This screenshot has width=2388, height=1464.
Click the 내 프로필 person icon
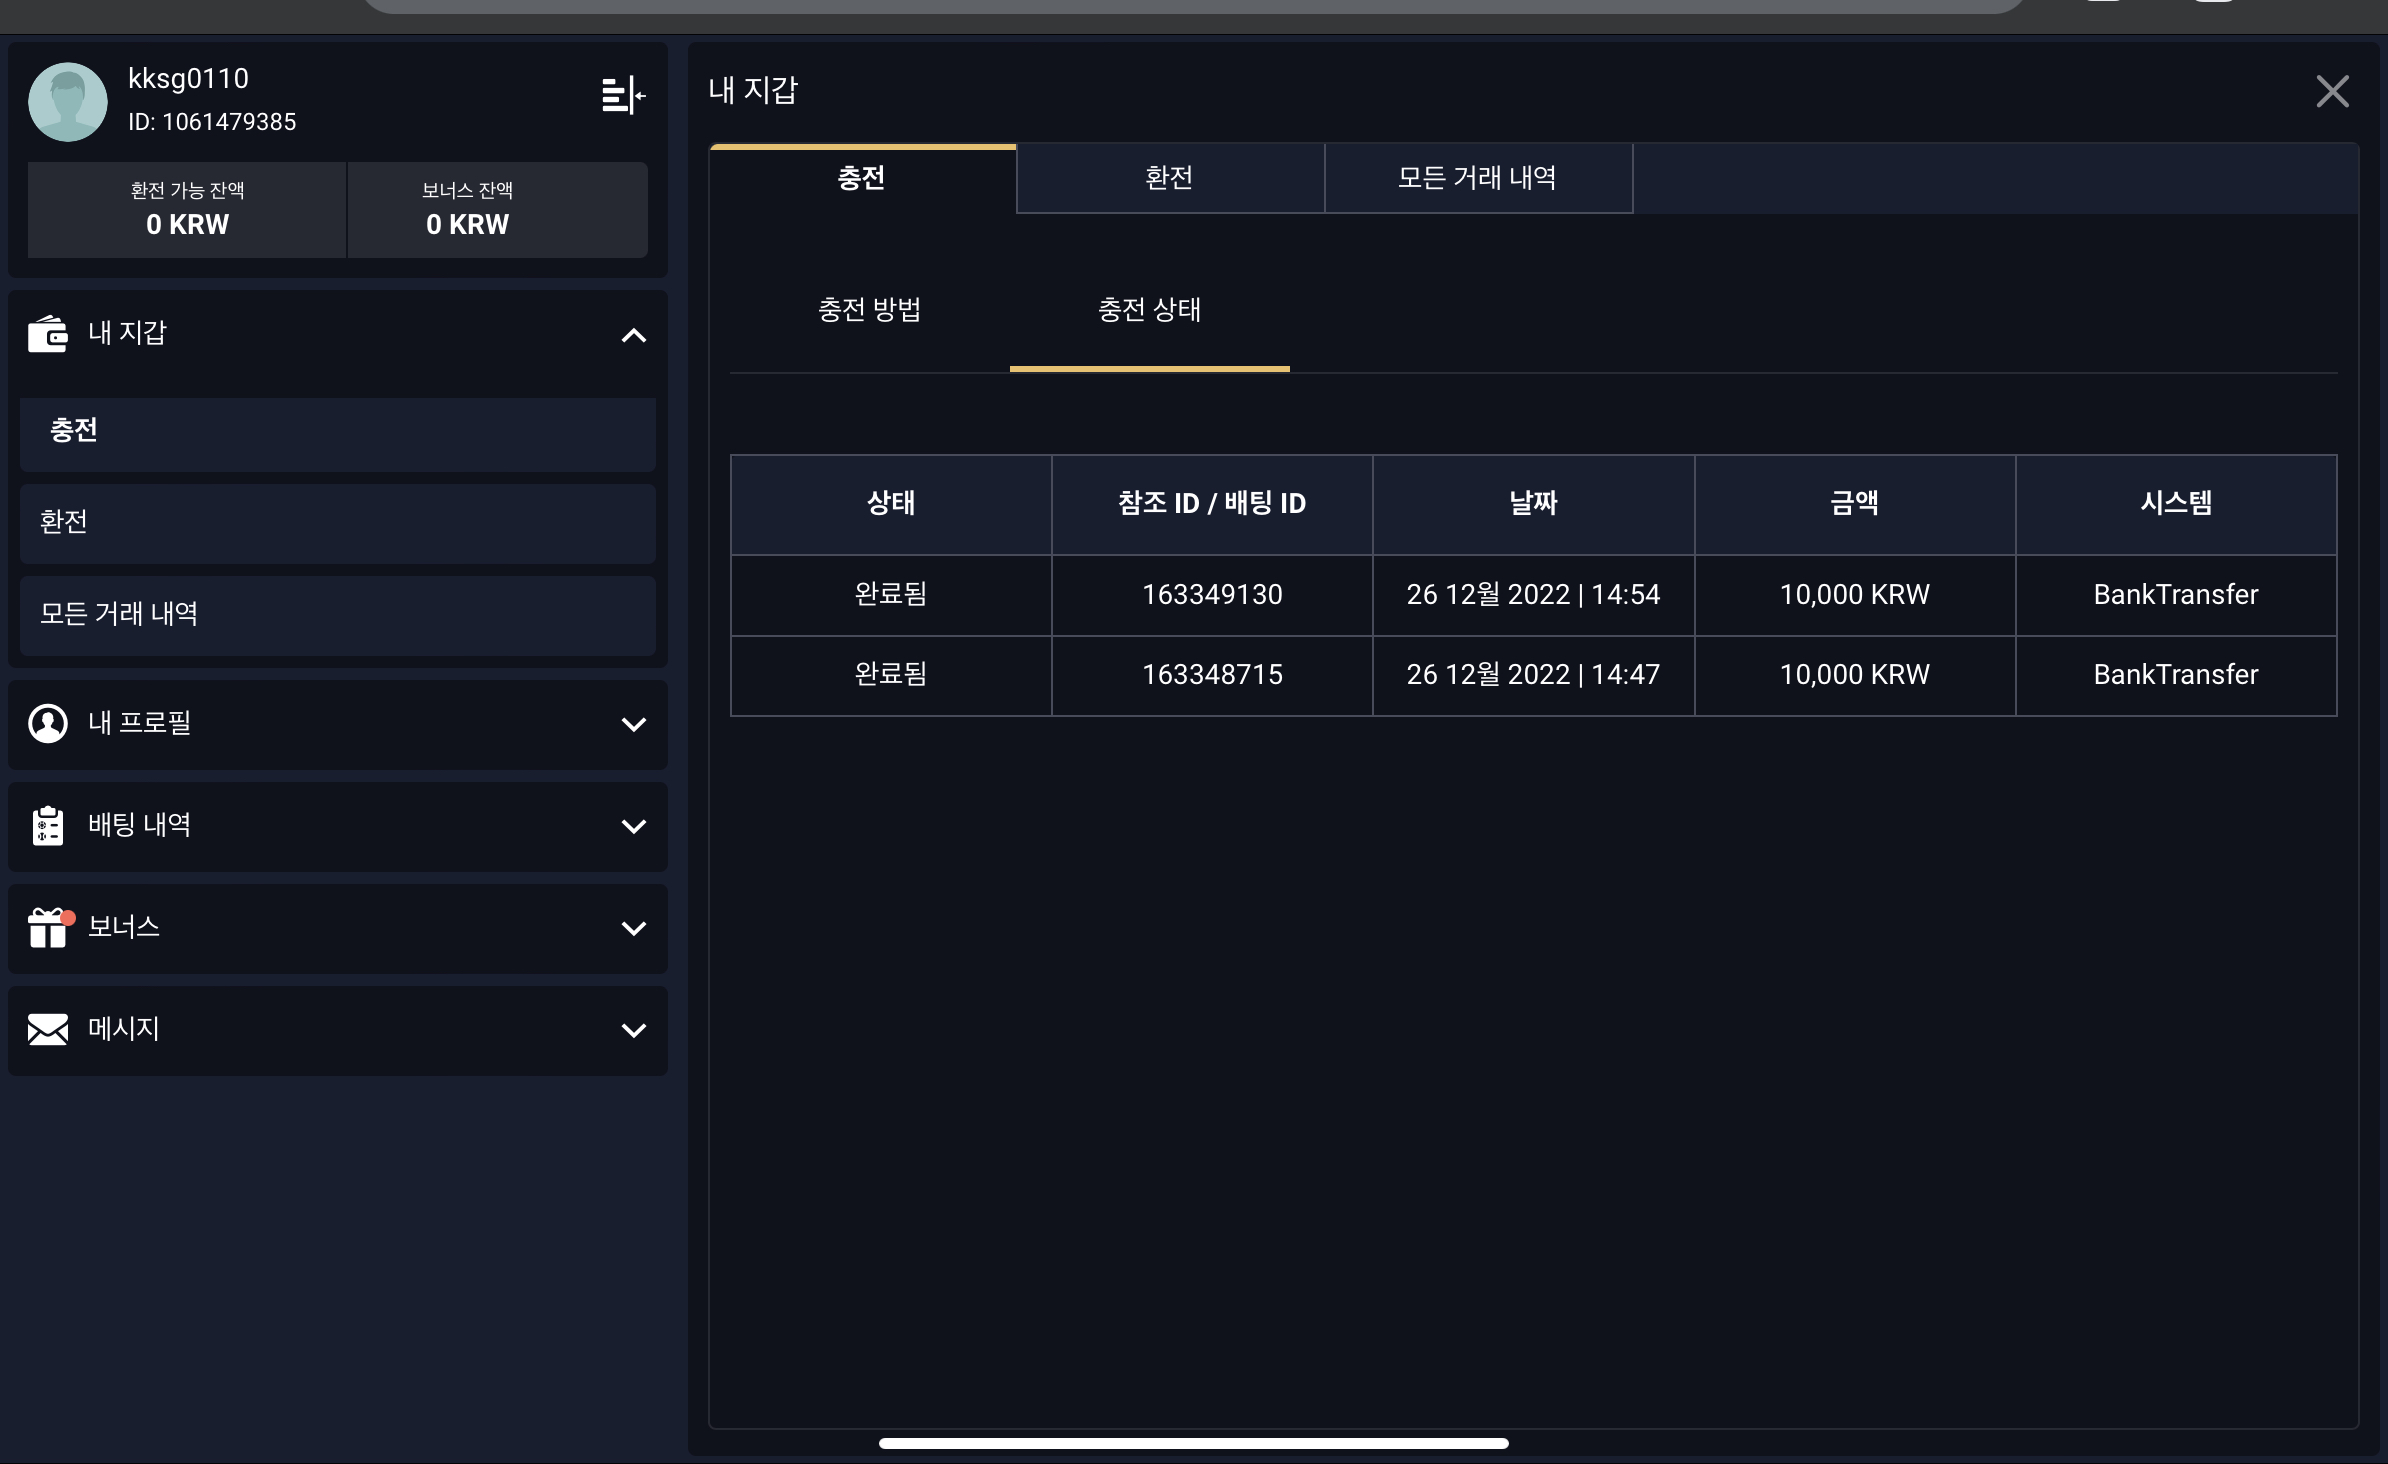[x=48, y=723]
